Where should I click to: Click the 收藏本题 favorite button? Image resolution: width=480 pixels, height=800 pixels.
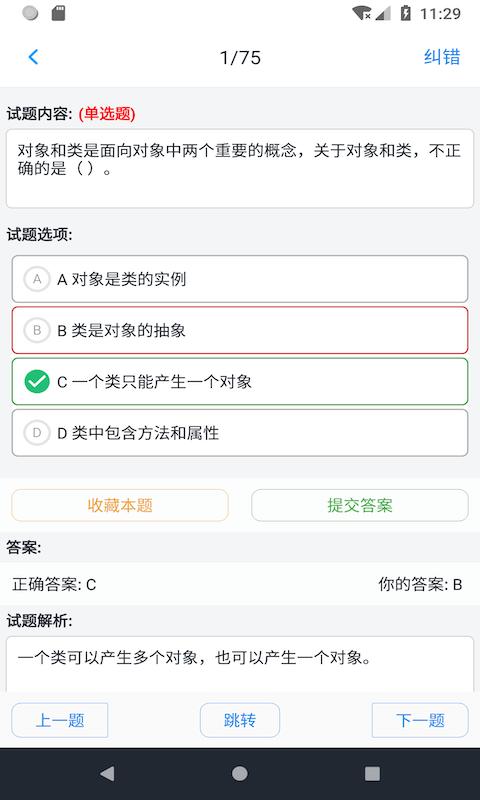pyautogui.click(x=120, y=505)
